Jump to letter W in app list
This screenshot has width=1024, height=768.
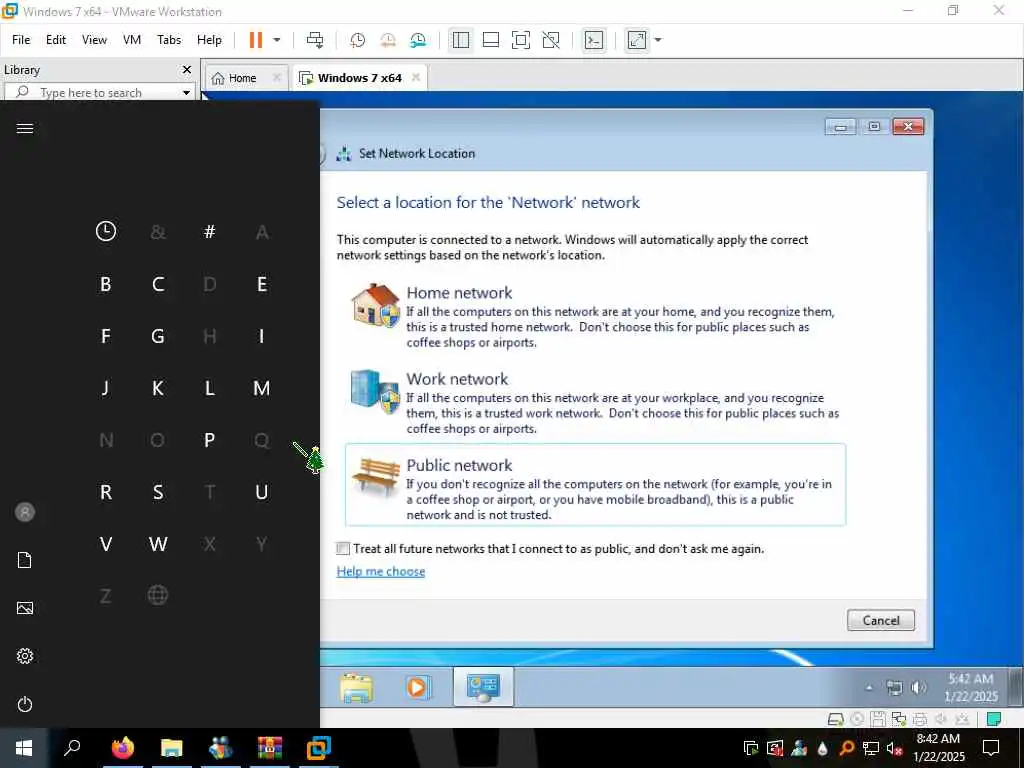157,544
